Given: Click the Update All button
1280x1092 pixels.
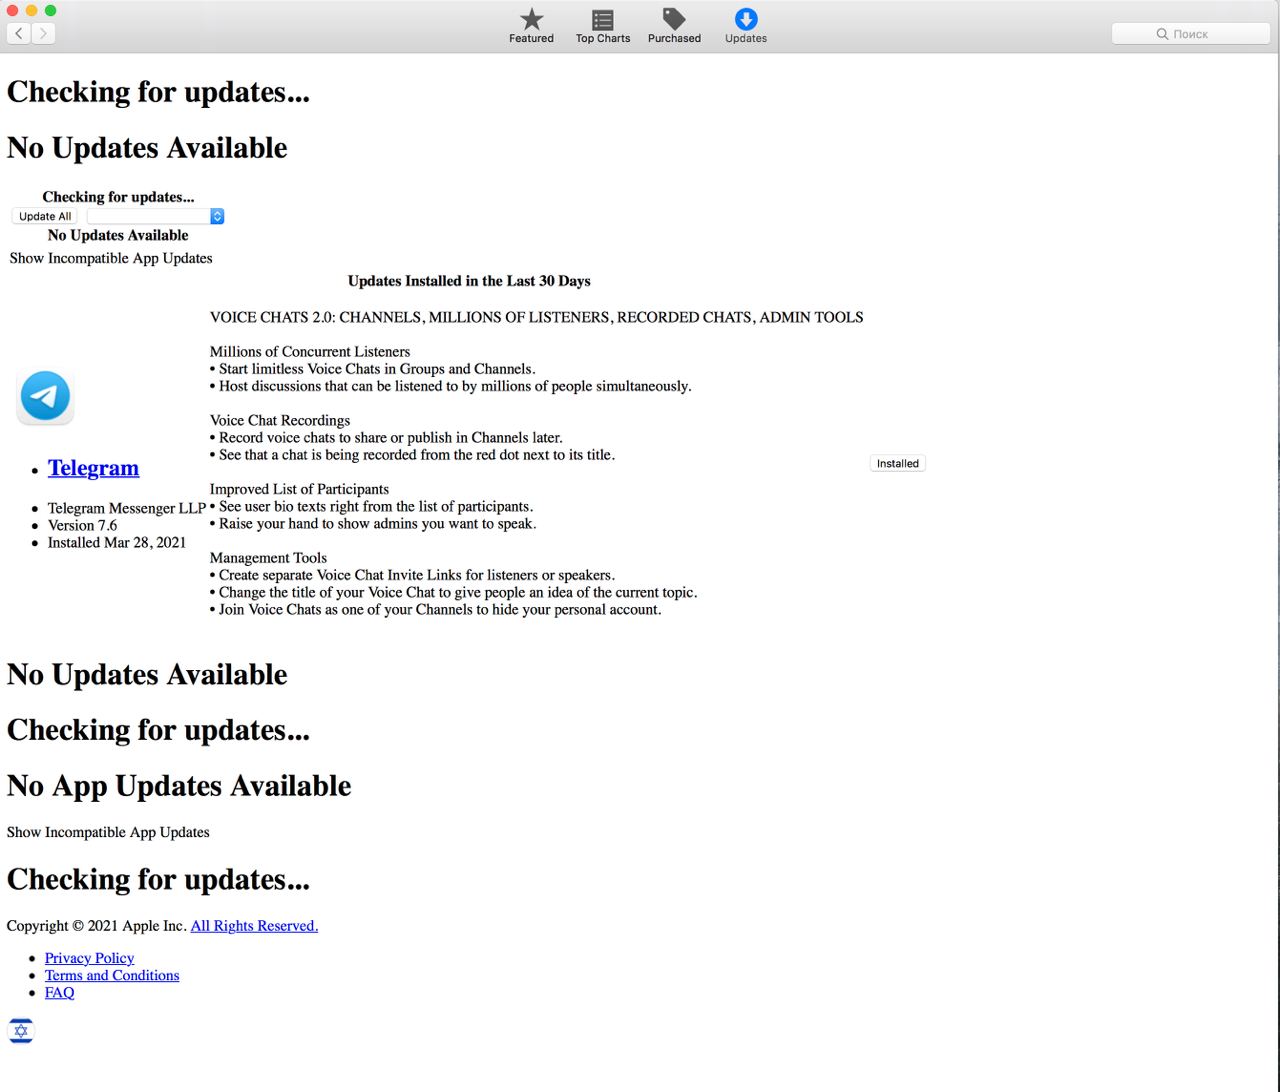Looking at the screenshot, I should pyautogui.click(x=45, y=216).
